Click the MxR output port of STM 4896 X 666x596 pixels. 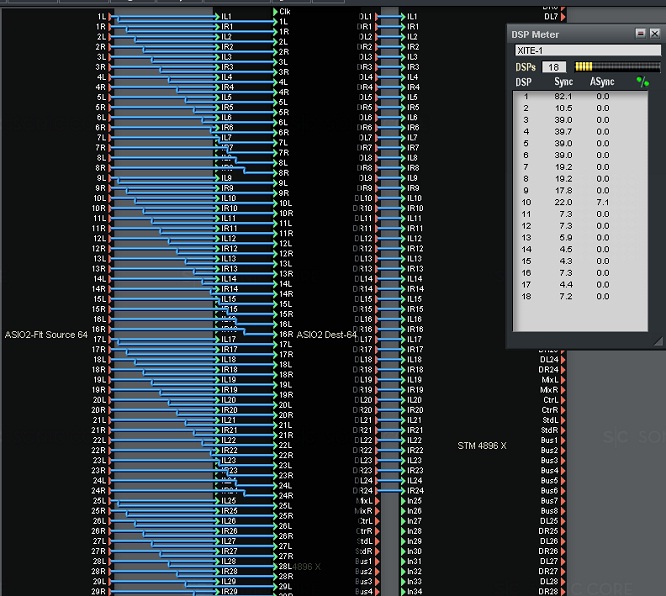[563, 390]
